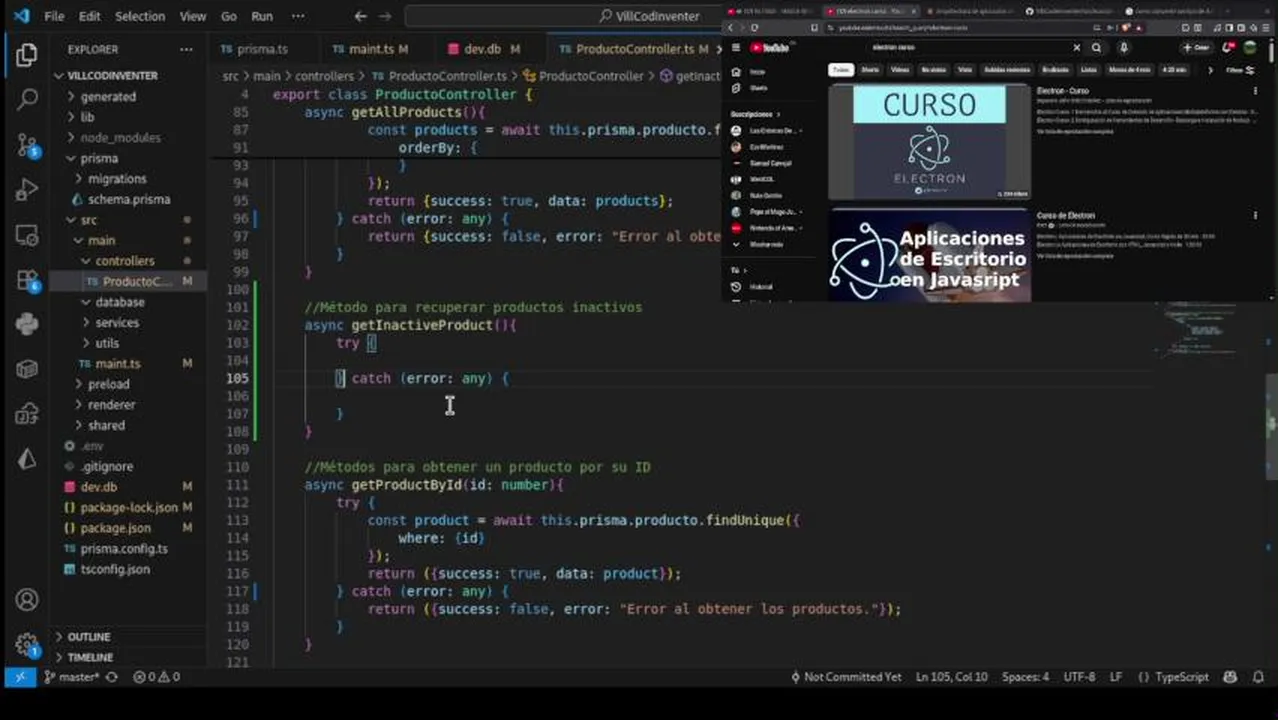Viewport: 1278px width, 720px height.
Task: Click the 'Ln 105, Col 10' position indicator
Action: tap(951, 677)
